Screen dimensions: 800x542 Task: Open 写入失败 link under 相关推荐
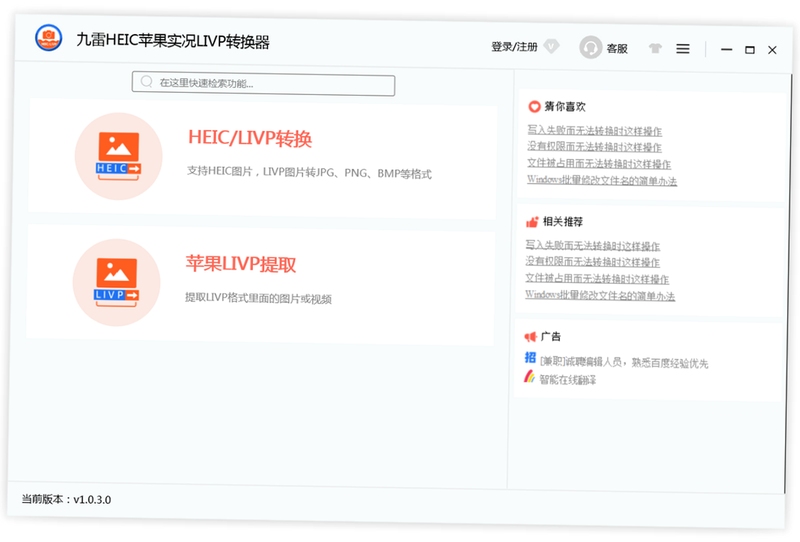593,245
